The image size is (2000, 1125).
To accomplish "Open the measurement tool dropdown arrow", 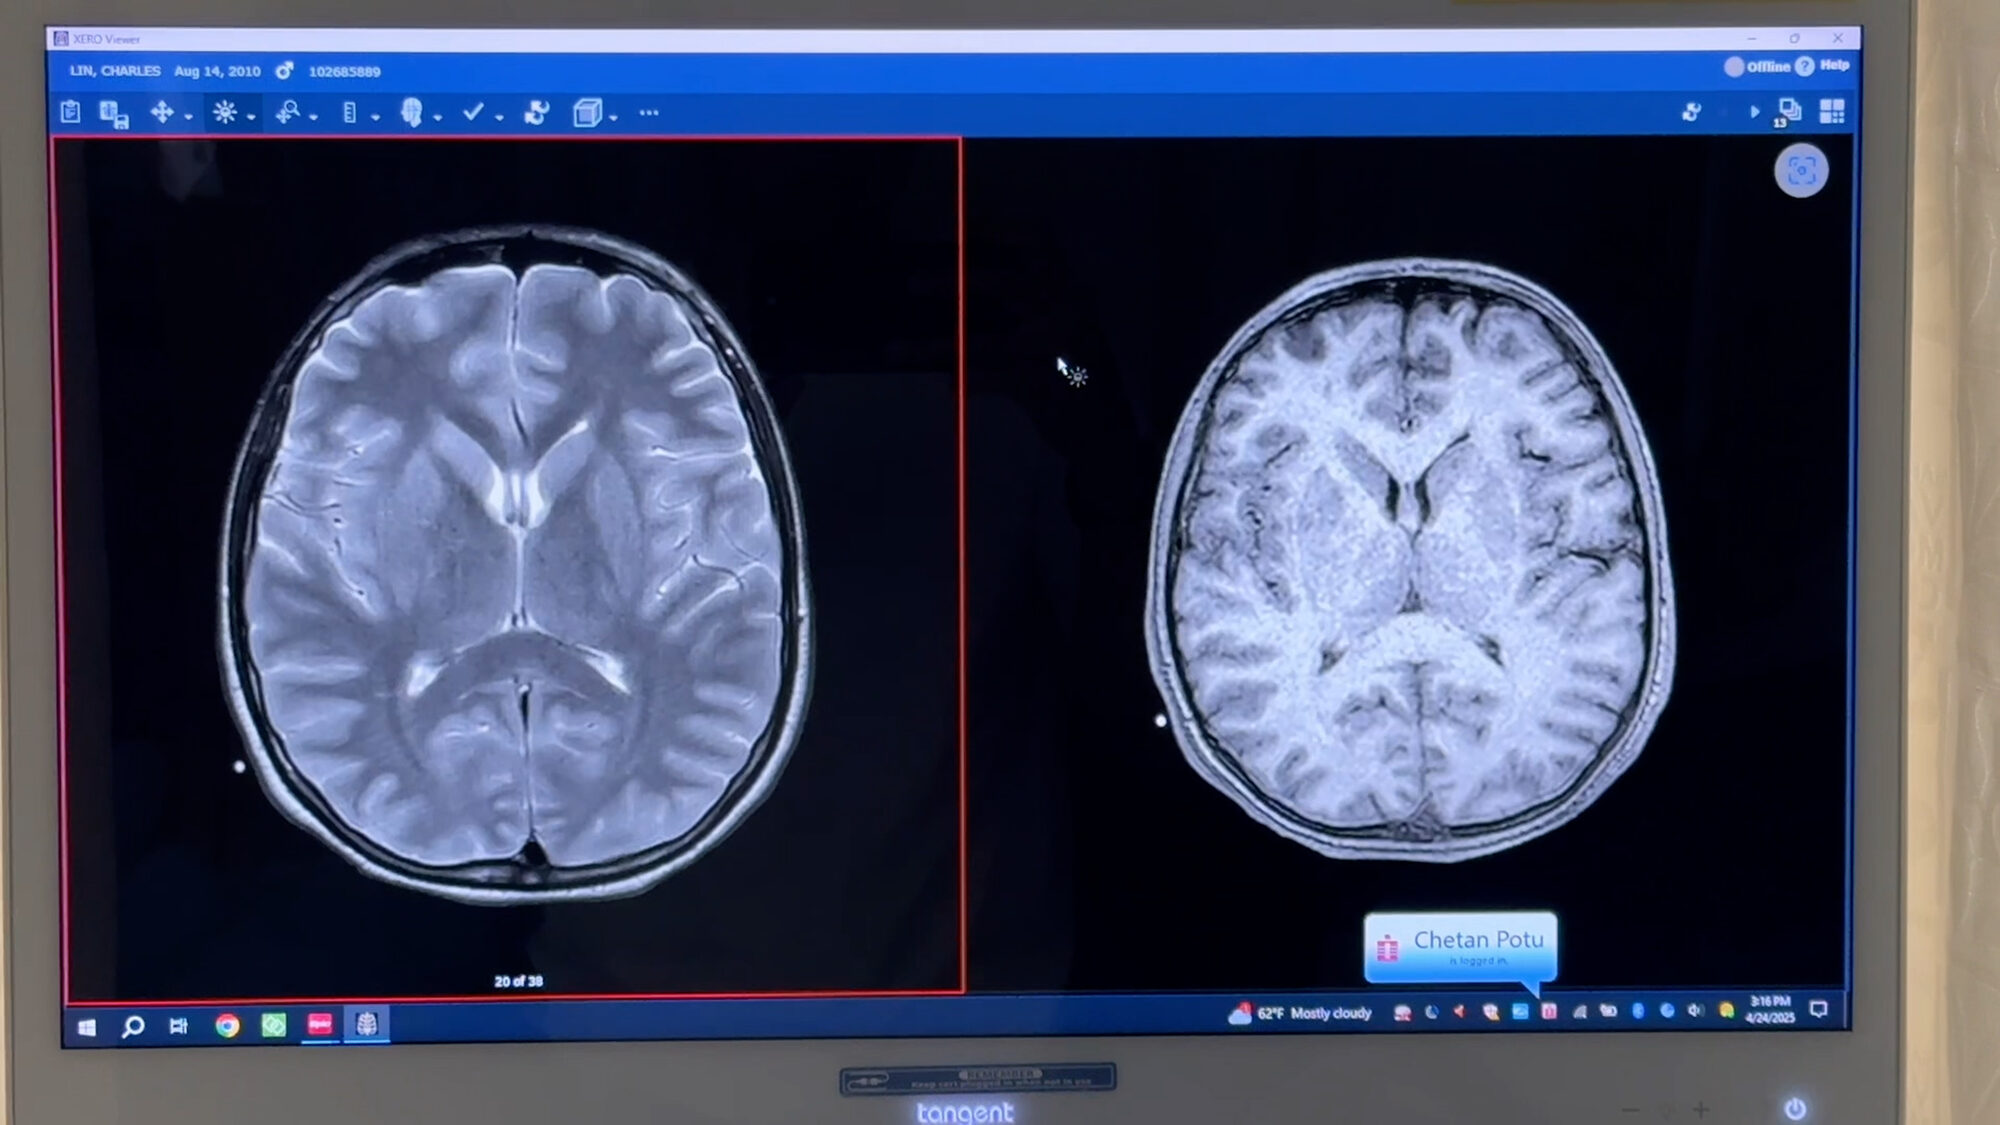I will pyautogui.click(x=375, y=117).
